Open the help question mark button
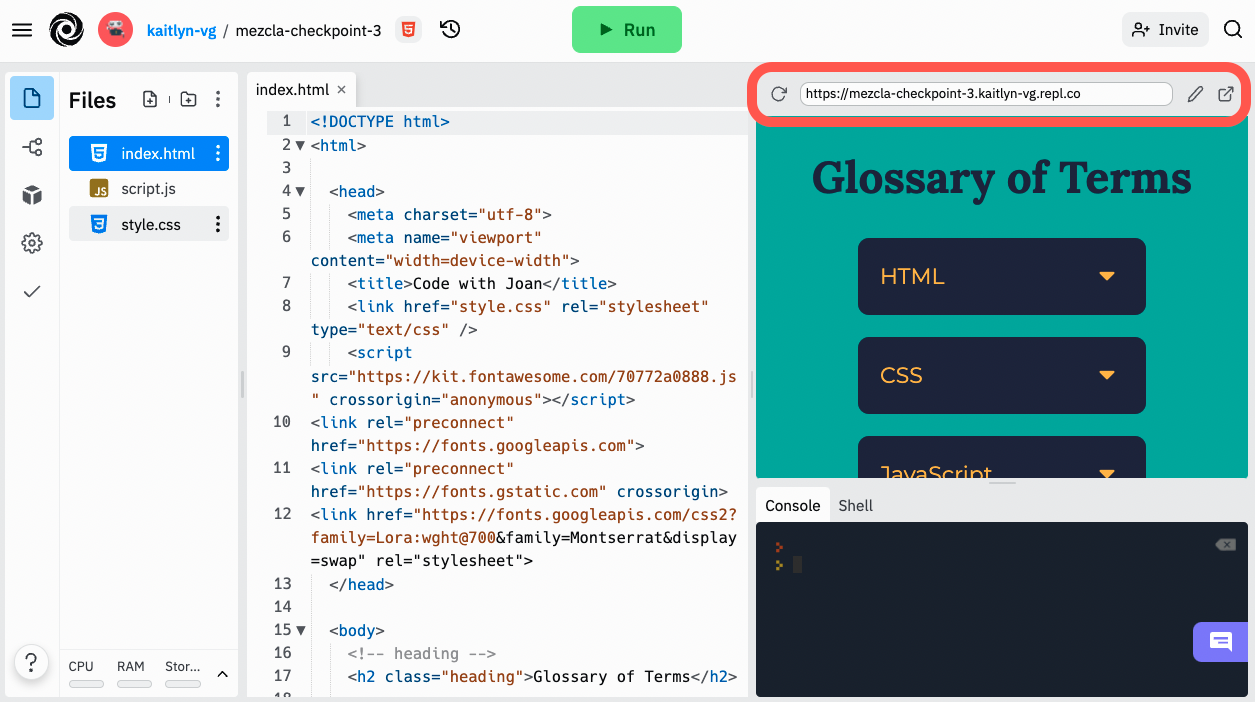The height and width of the screenshot is (702, 1255). tap(31, 662)
